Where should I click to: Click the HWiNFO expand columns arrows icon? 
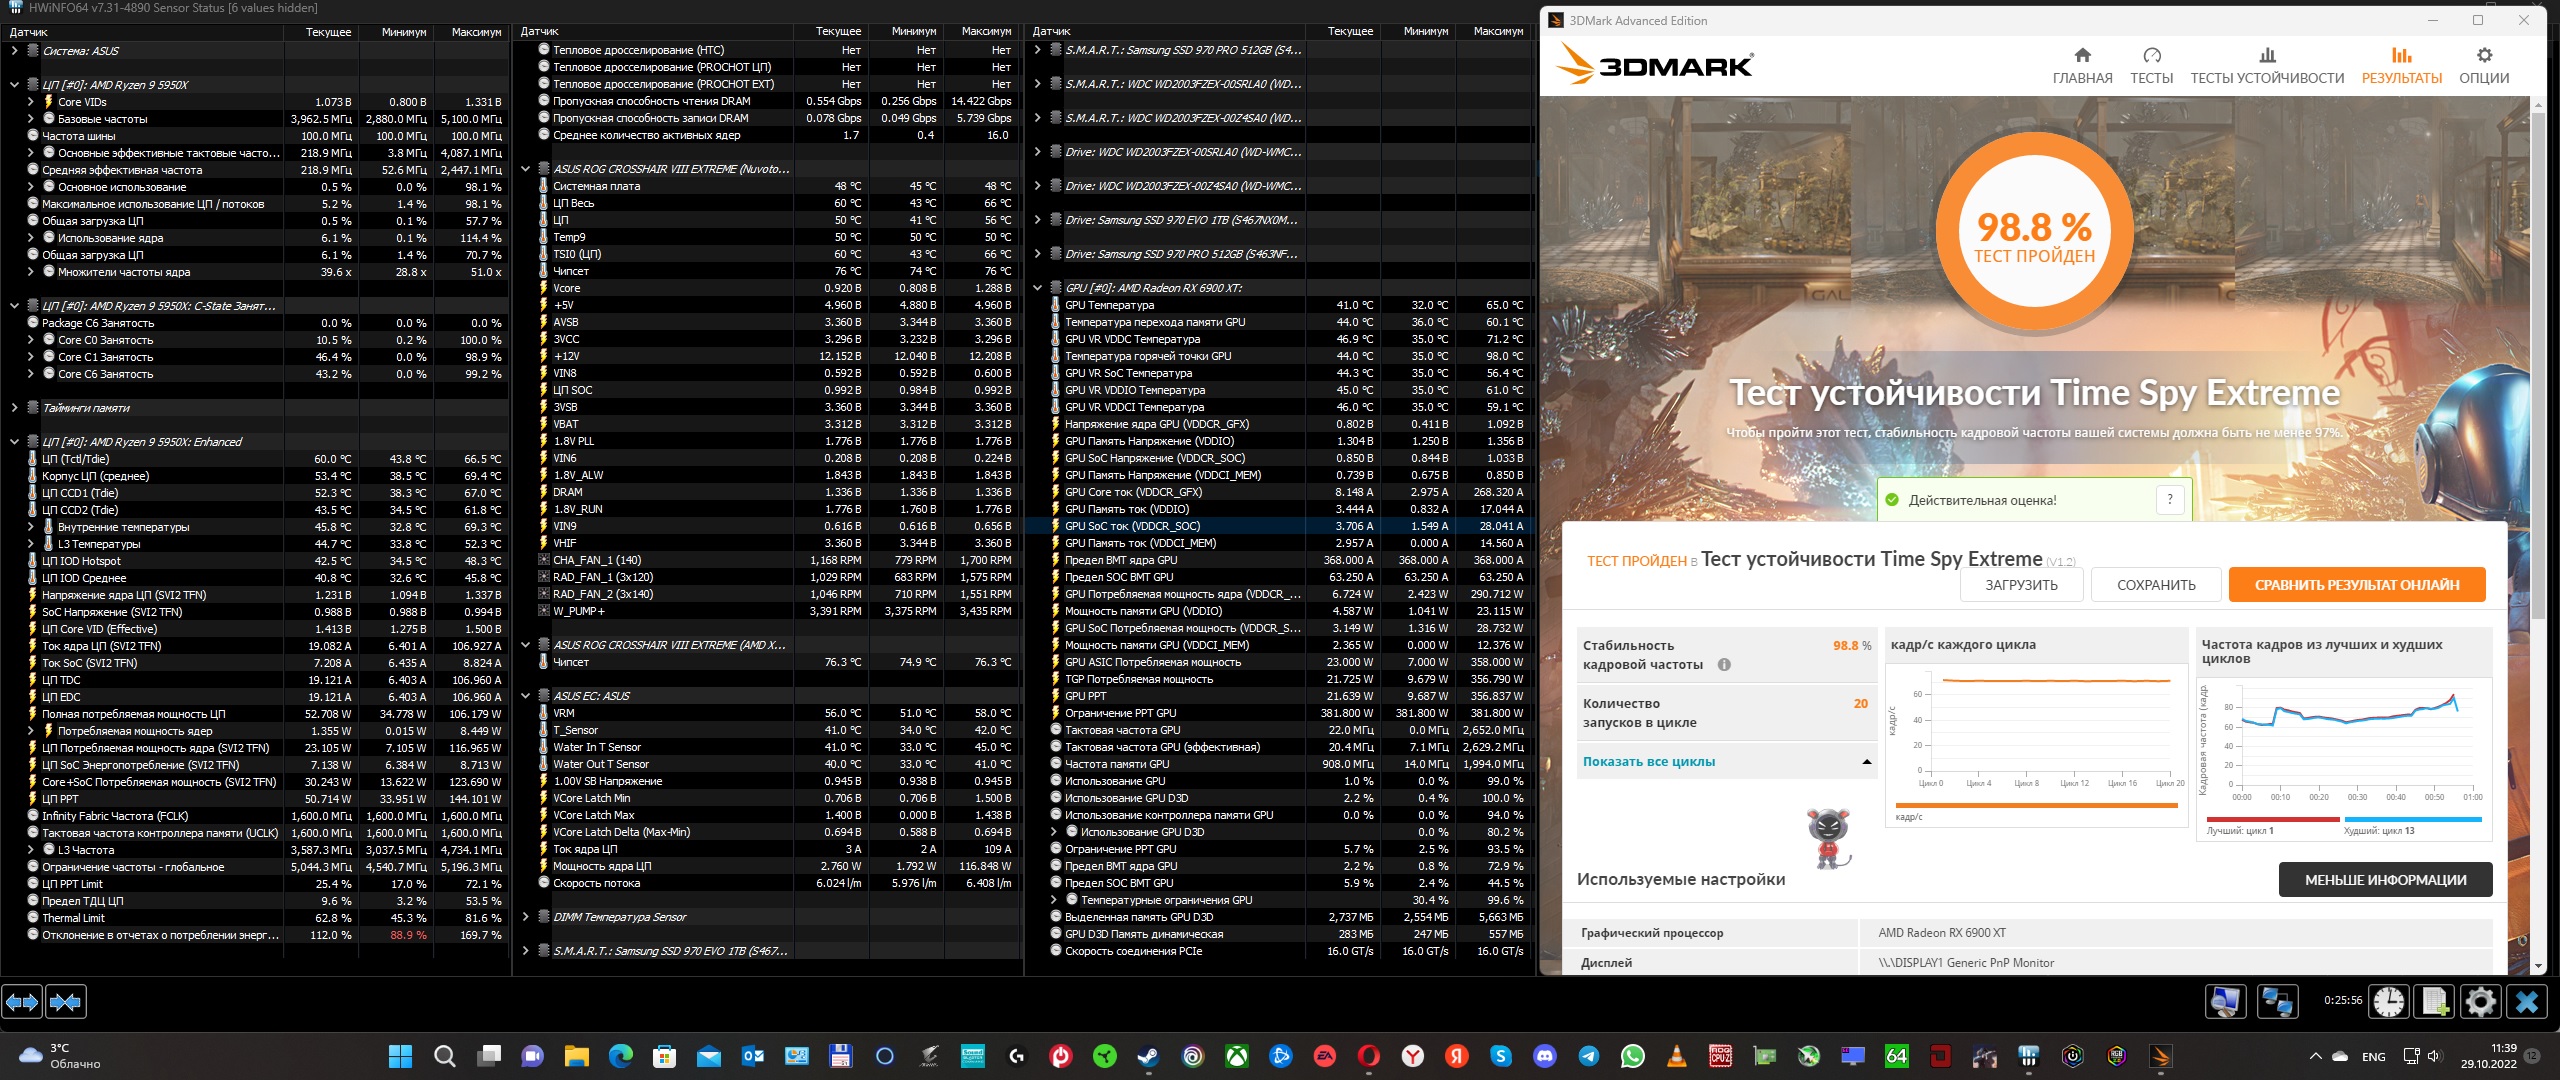23,1001
